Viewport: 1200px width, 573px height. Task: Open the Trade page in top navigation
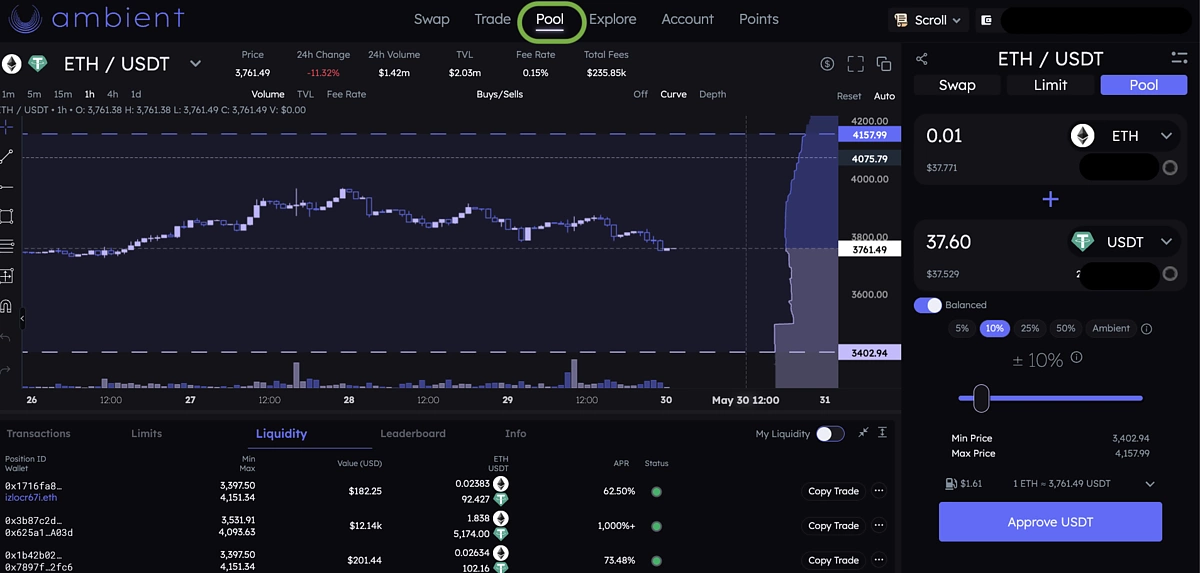[x=493, y=19]
